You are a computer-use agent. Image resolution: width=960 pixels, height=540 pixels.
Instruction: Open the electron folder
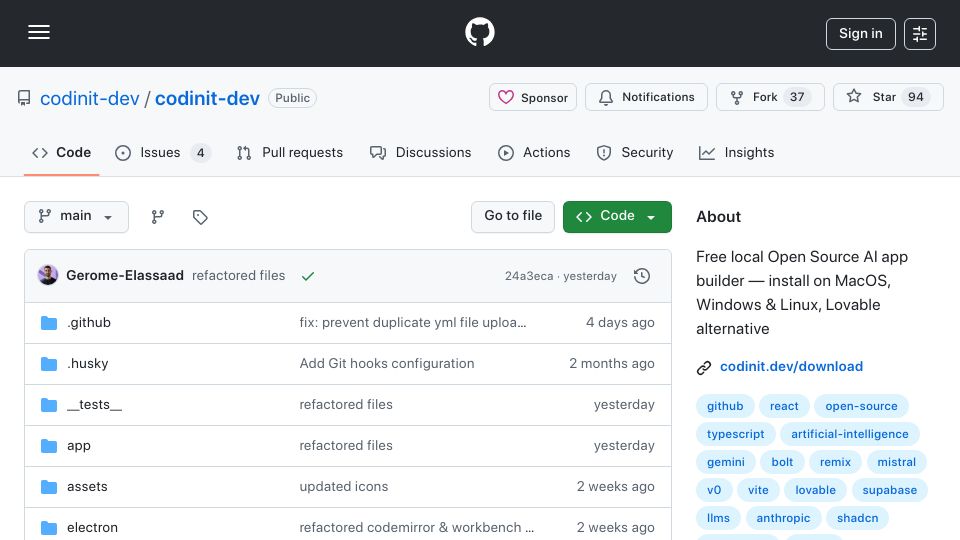tap(92, 528)
